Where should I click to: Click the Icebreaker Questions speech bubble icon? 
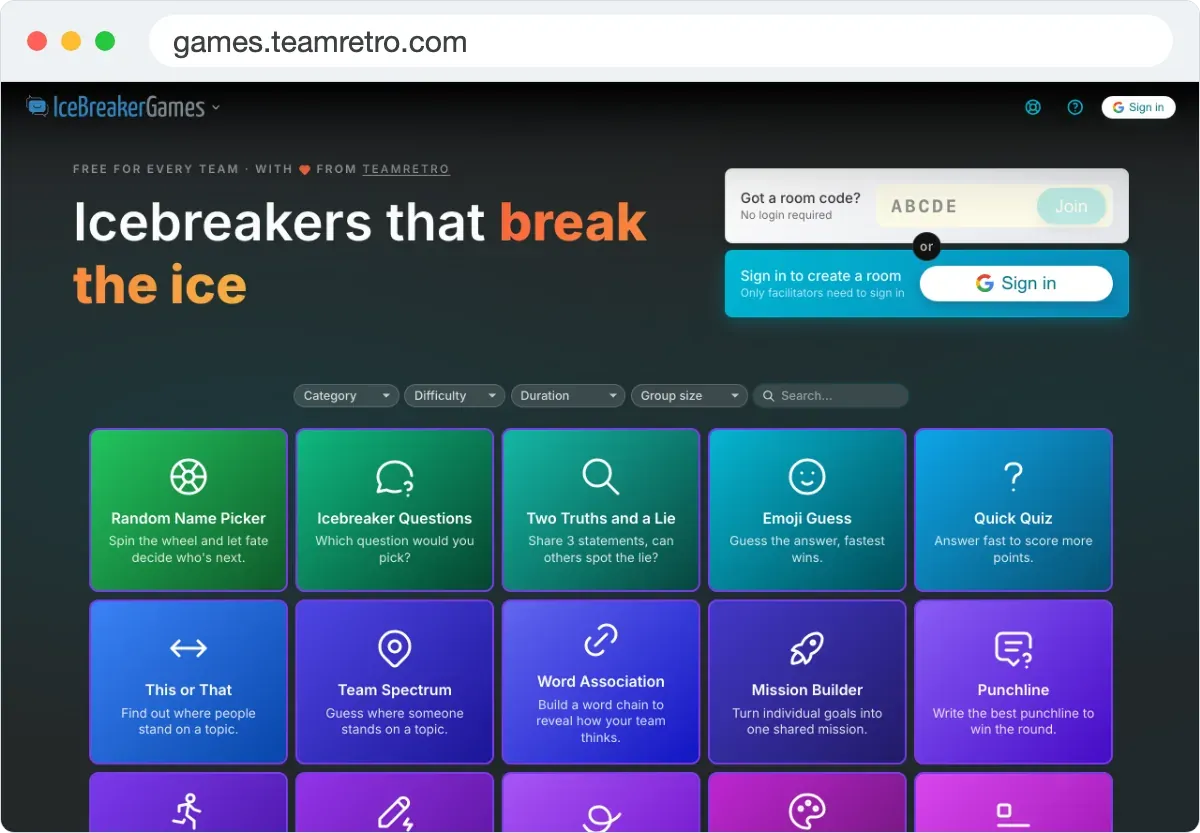(x=395, y=477)
